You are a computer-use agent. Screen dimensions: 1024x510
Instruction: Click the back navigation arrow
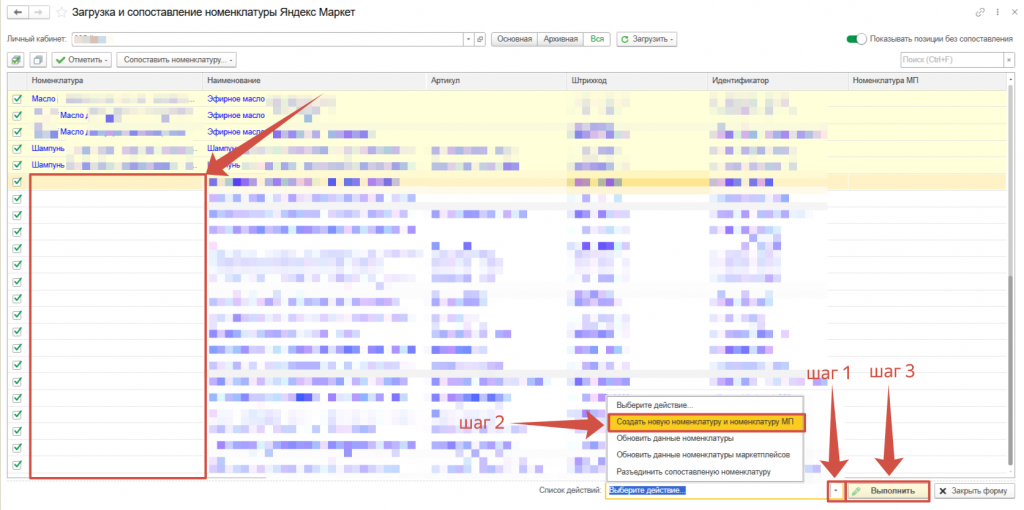click(x=17, y=12)
